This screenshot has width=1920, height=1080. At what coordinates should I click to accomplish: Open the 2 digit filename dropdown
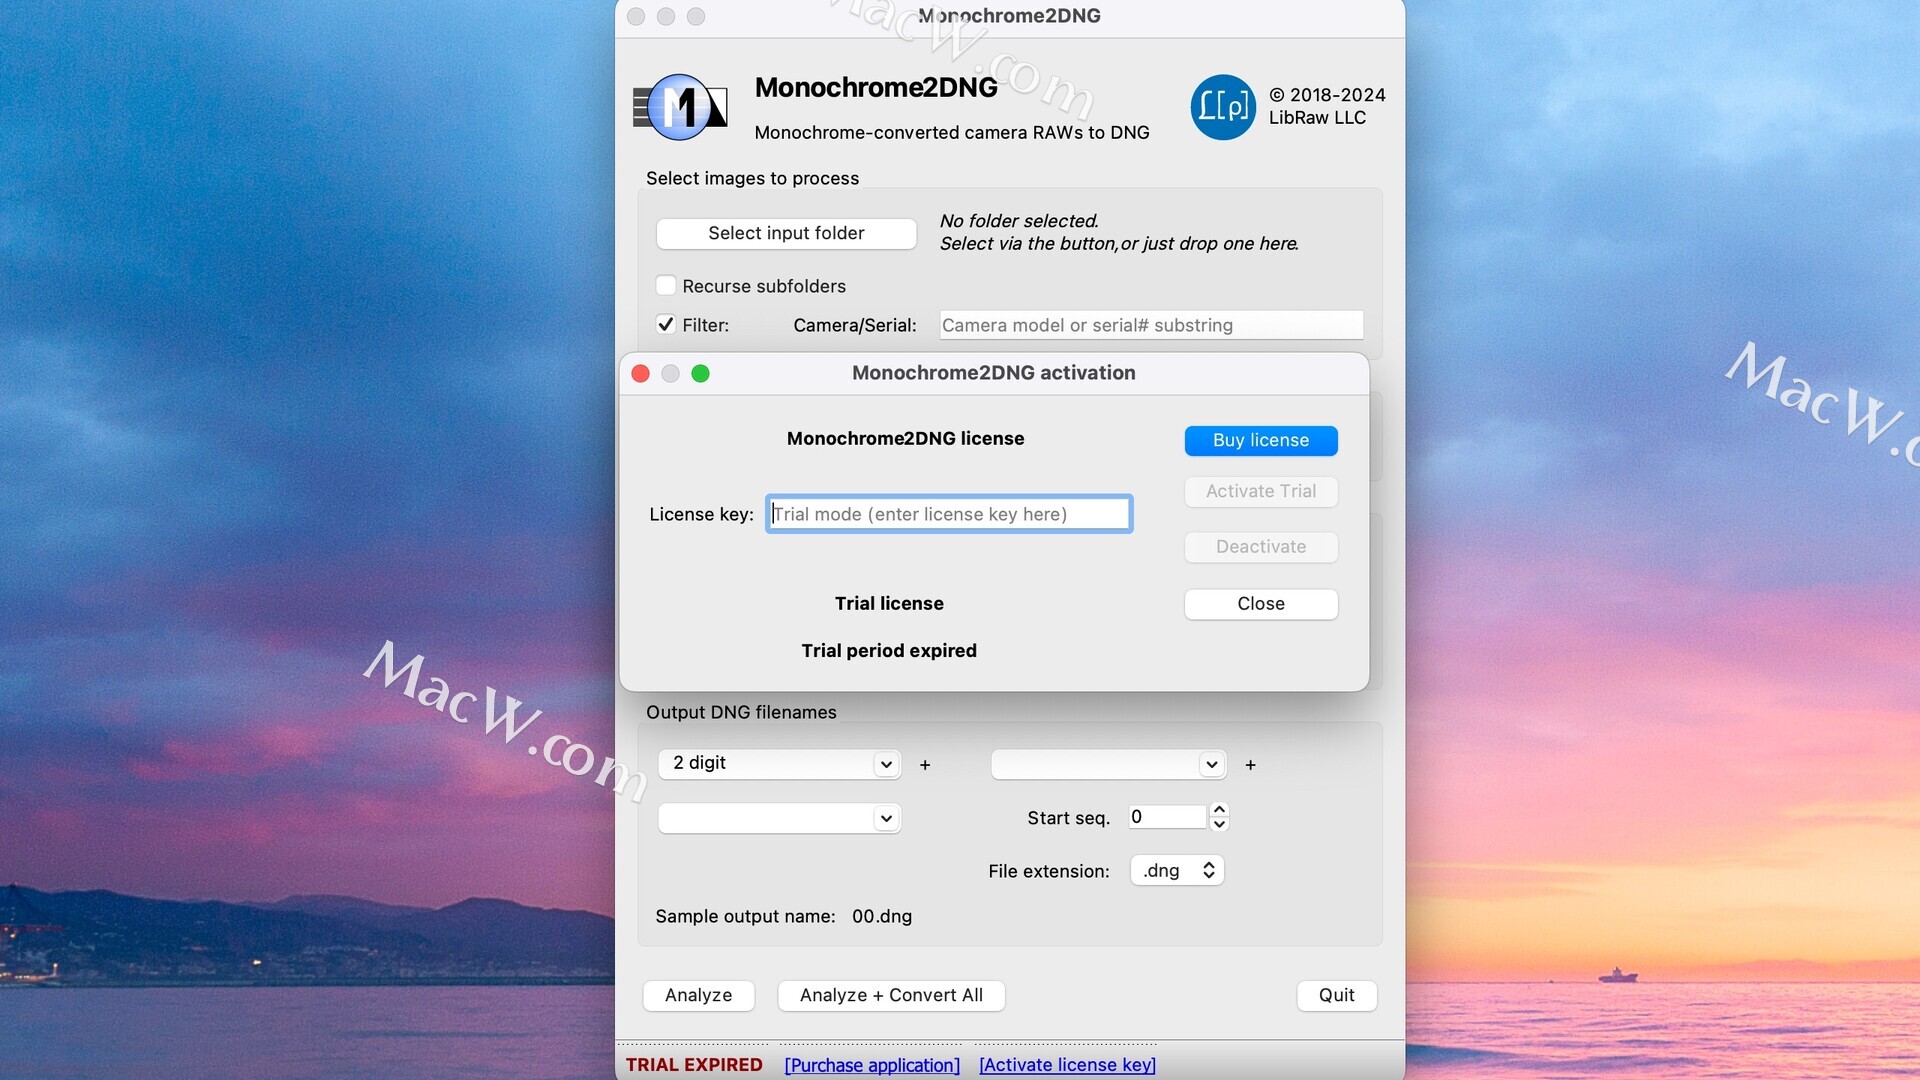click(x=779, y=764)
